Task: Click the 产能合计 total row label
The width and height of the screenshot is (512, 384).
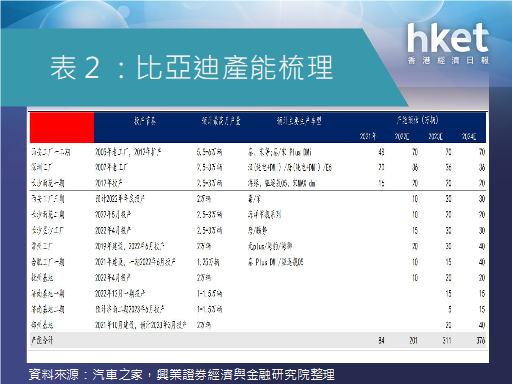Action: 42,340
